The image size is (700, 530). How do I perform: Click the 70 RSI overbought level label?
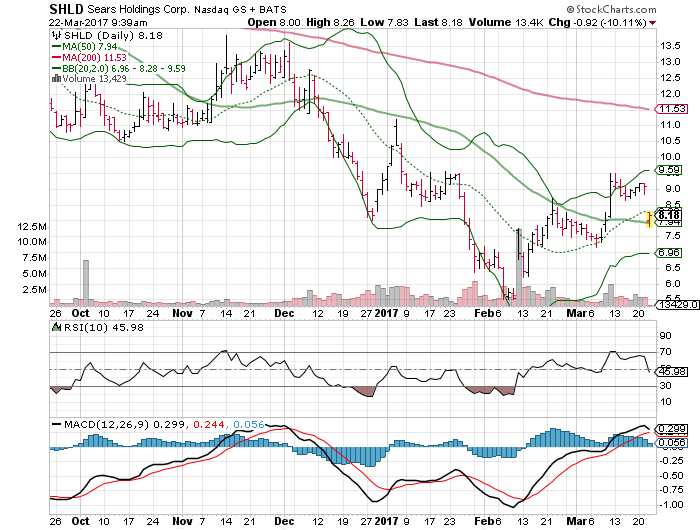pos(665,352)
